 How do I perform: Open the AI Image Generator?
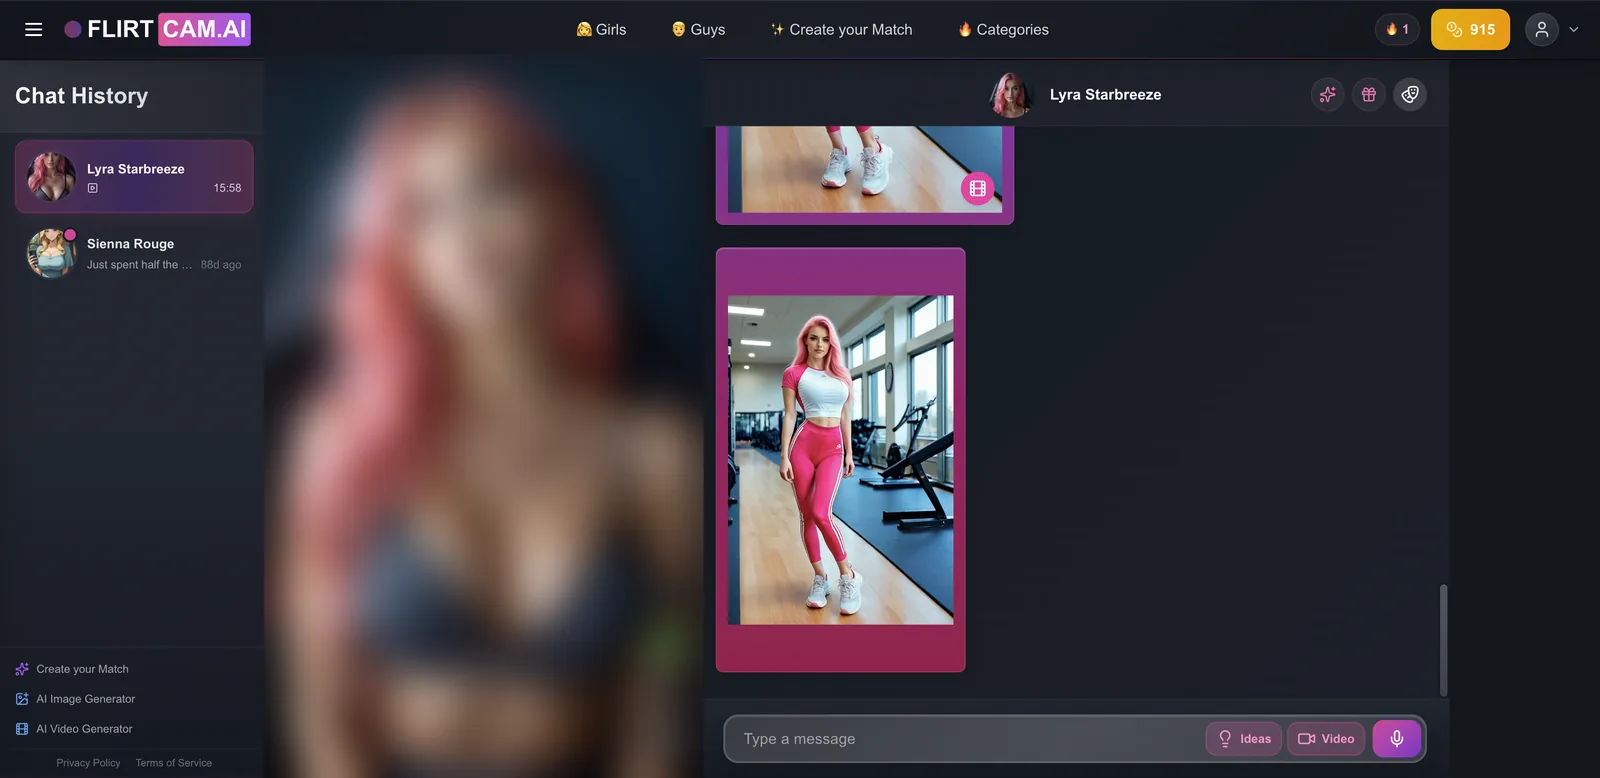pos(75,699)
